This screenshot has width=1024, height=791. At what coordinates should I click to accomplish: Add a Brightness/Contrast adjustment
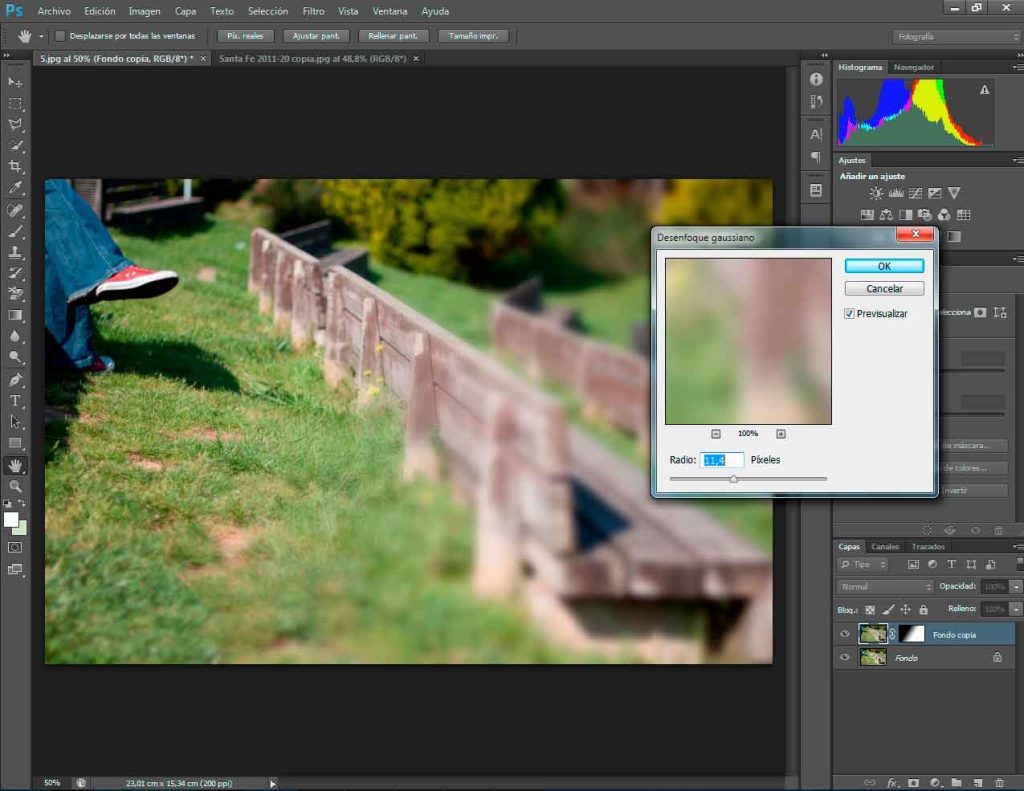pyautogui.click(x=876, y=193)
